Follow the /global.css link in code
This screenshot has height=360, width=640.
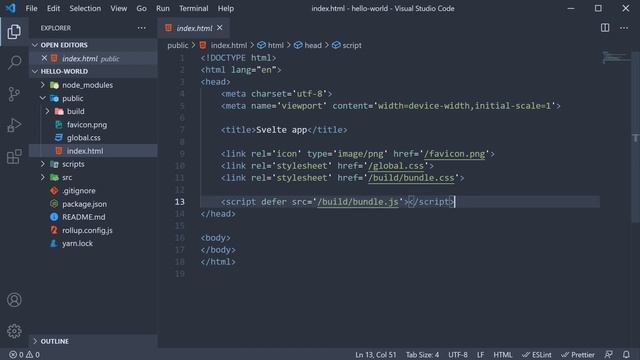396,166
